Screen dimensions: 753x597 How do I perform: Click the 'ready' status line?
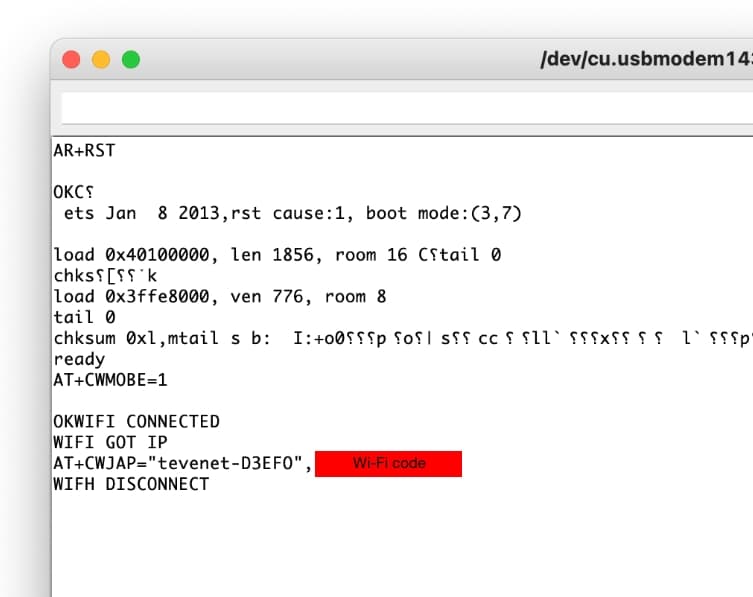click(x=79, y=359)
